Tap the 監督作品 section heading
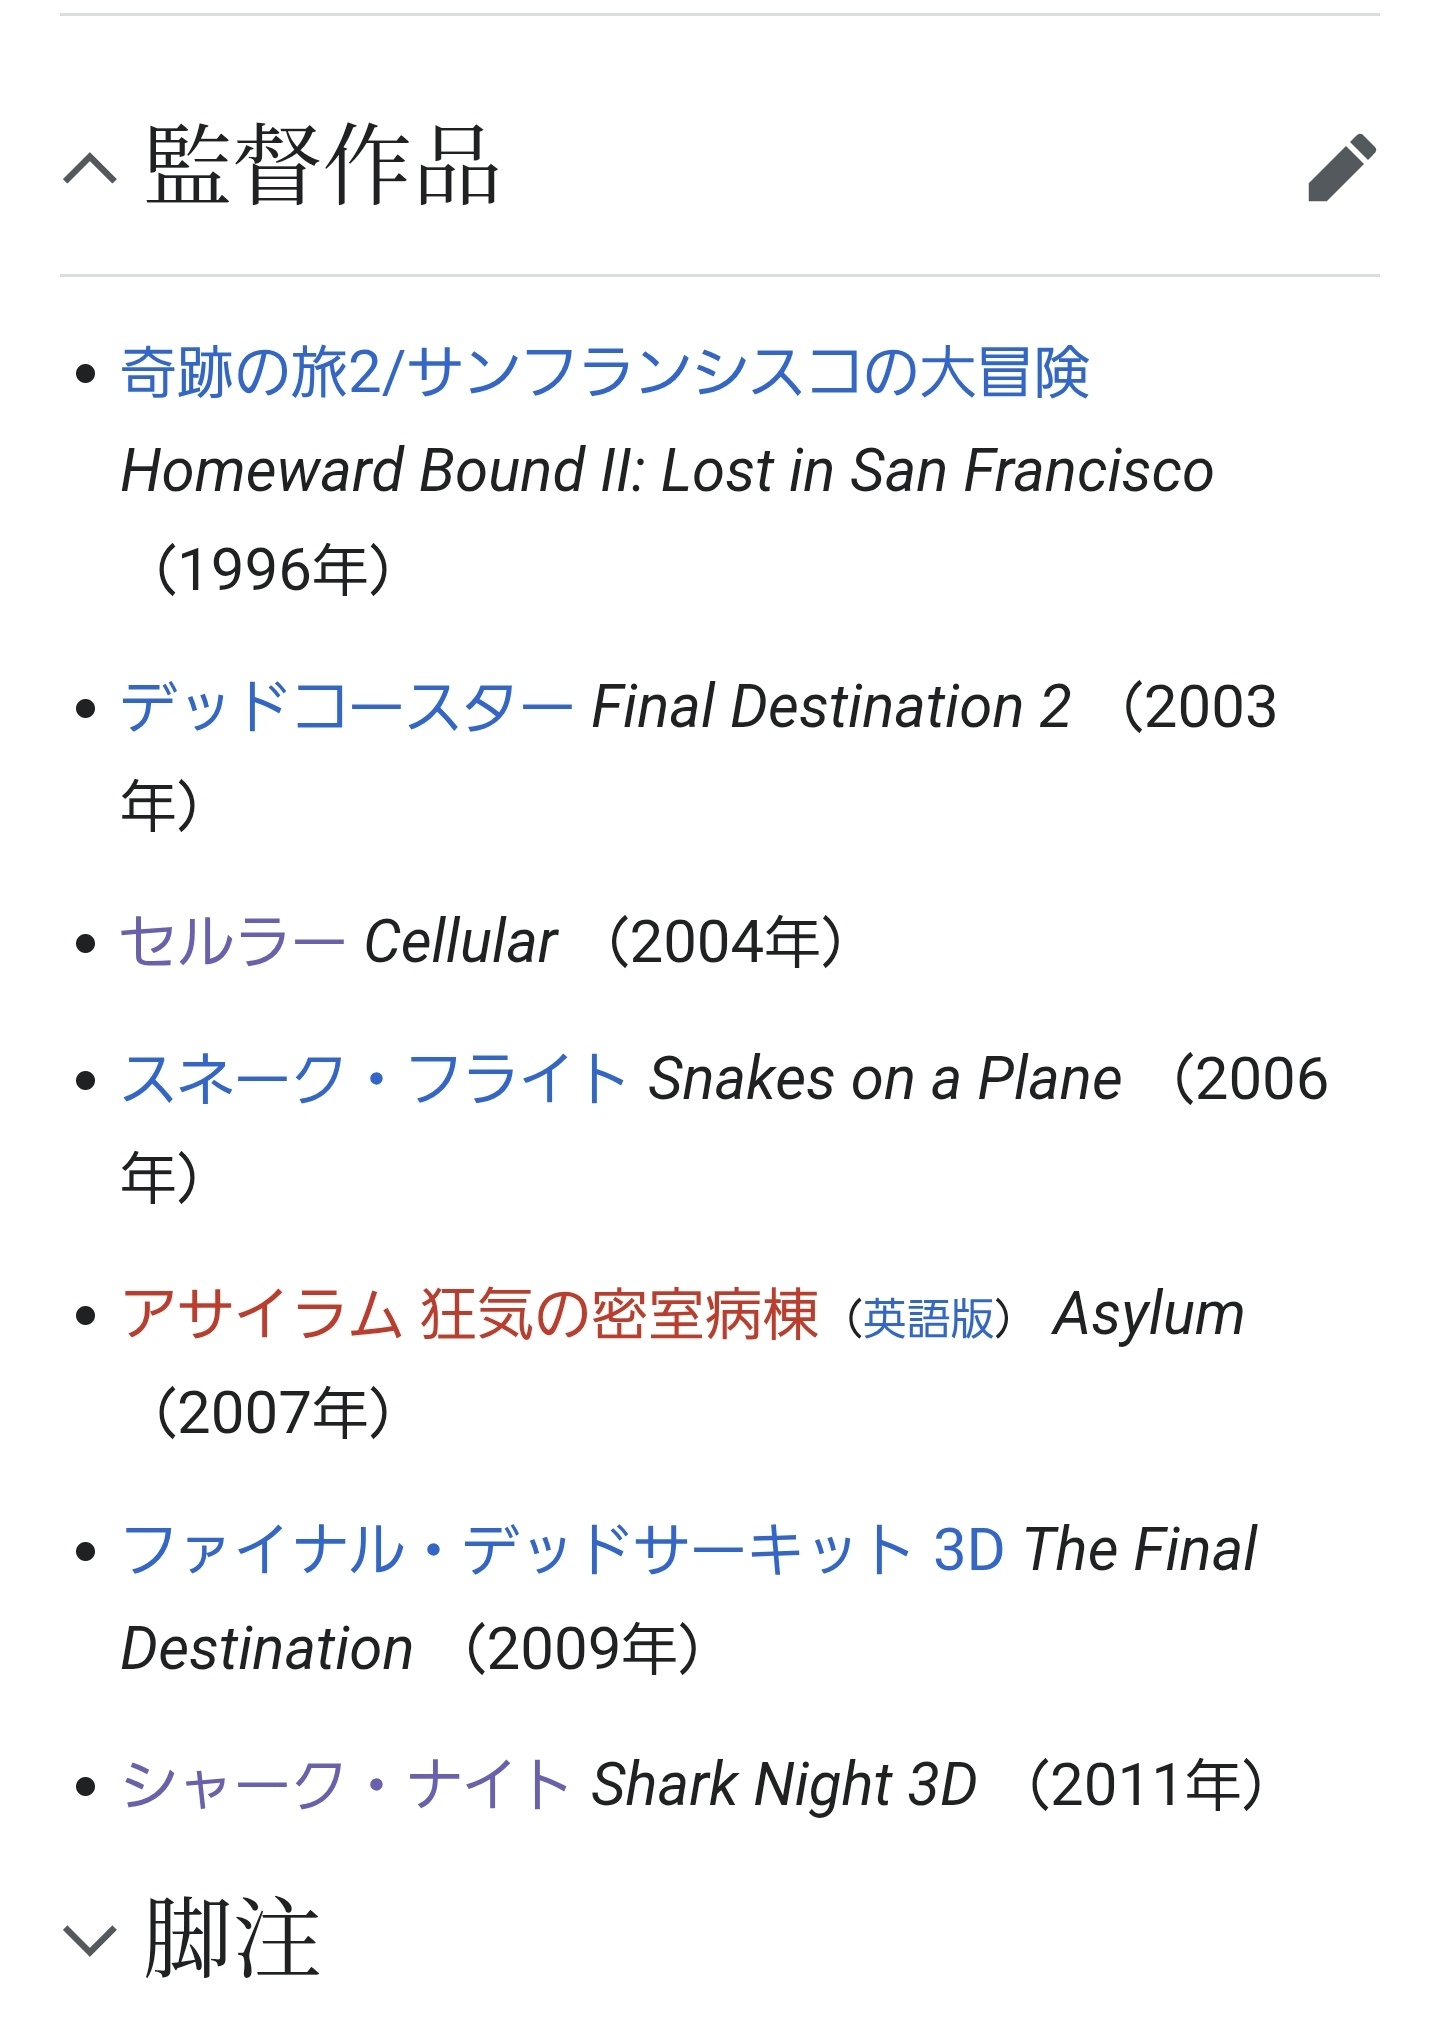The image size is (1440, 2035). click(322, 166)
